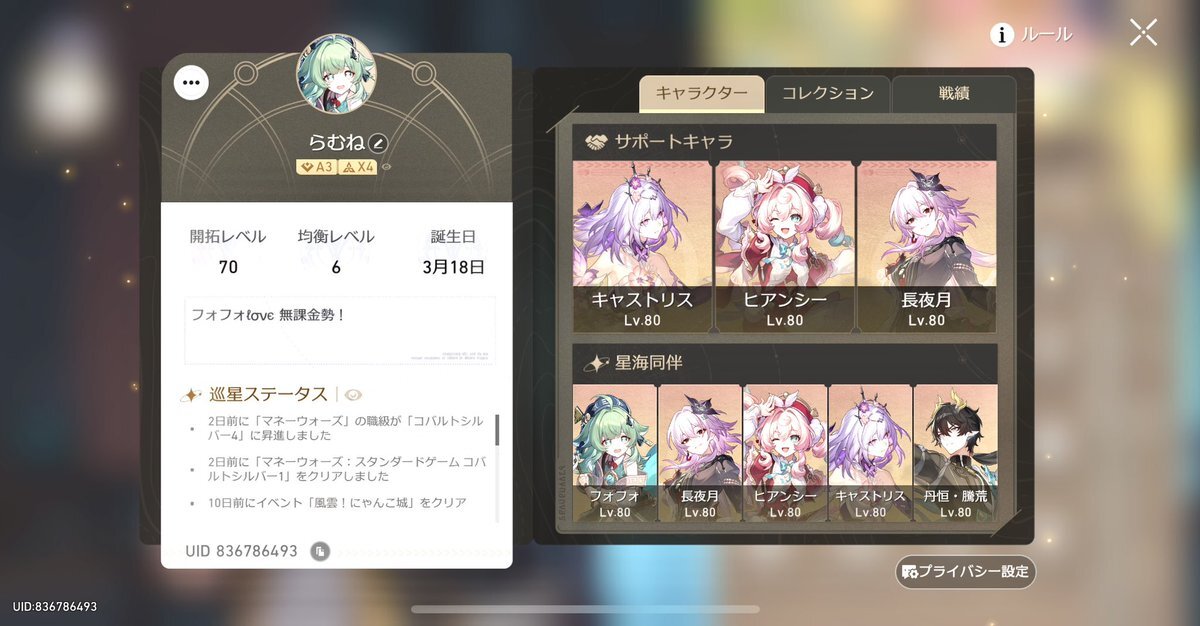Switch to the コレクション tab

[x=828, y=93]
